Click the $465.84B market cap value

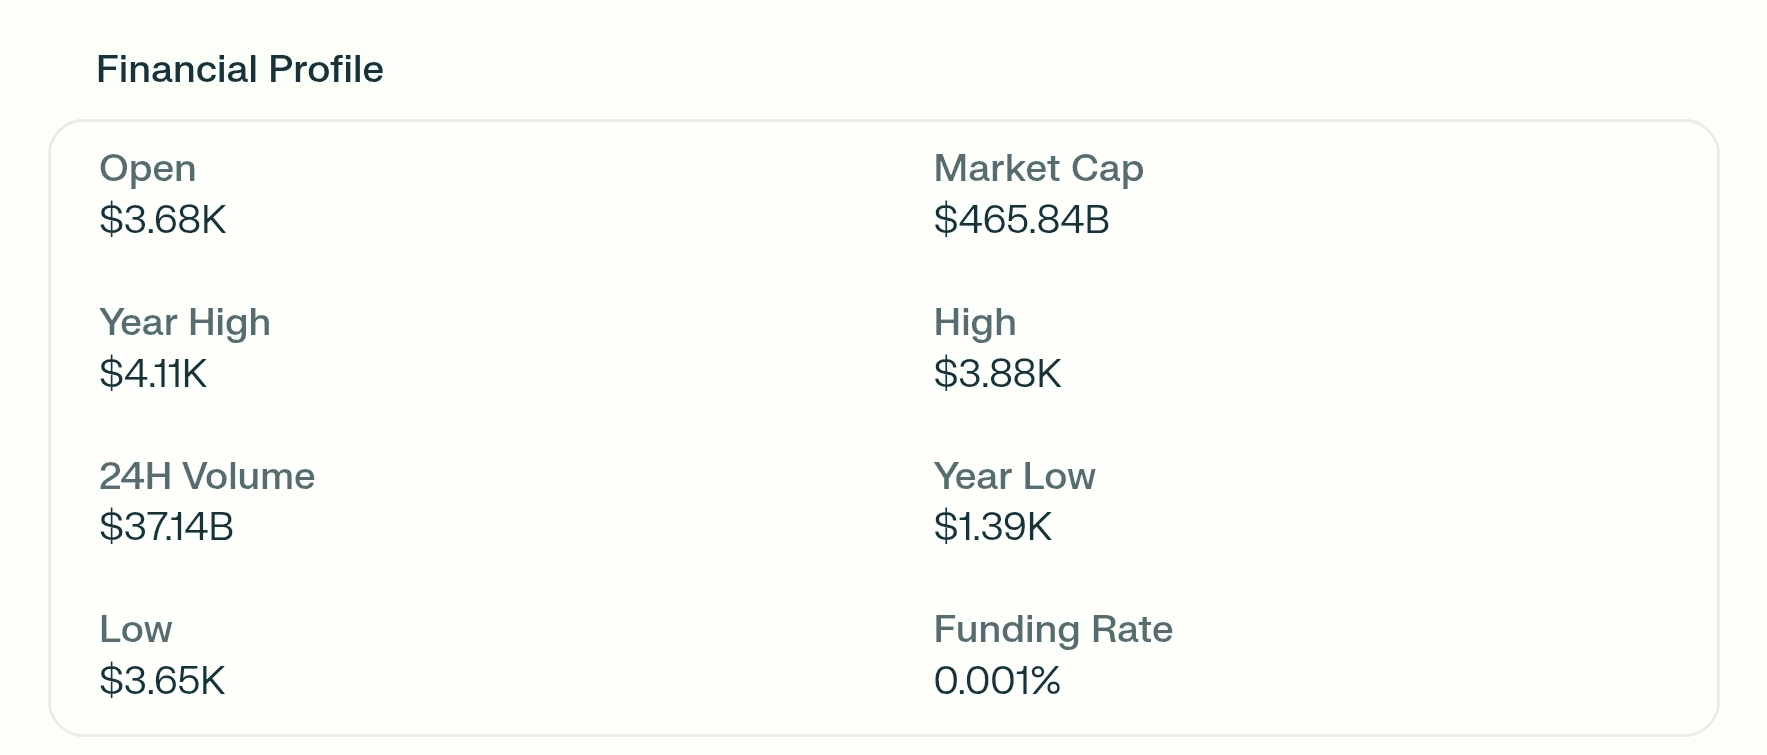[1022, 219]
